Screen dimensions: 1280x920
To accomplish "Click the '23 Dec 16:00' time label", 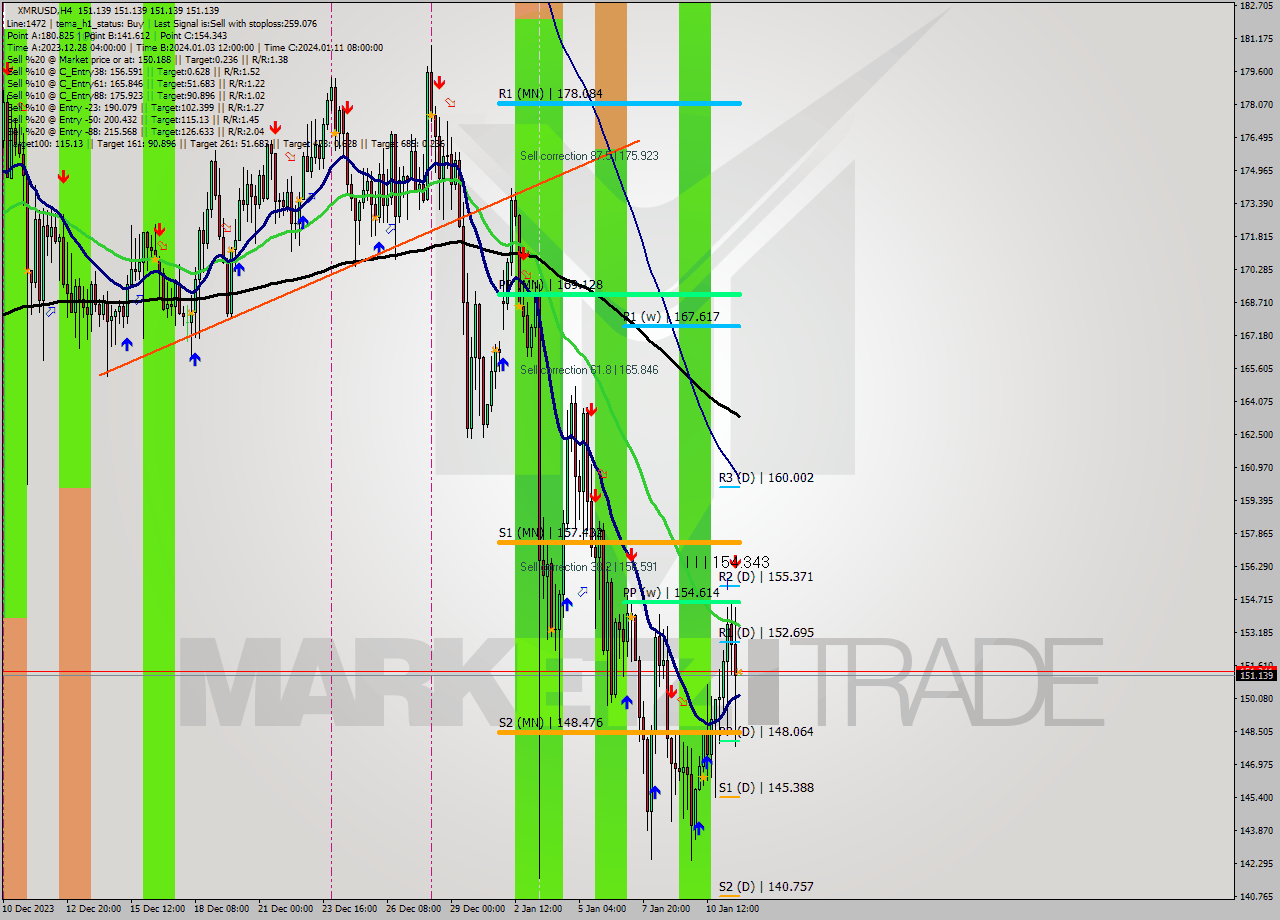I will tap(350, 909).
